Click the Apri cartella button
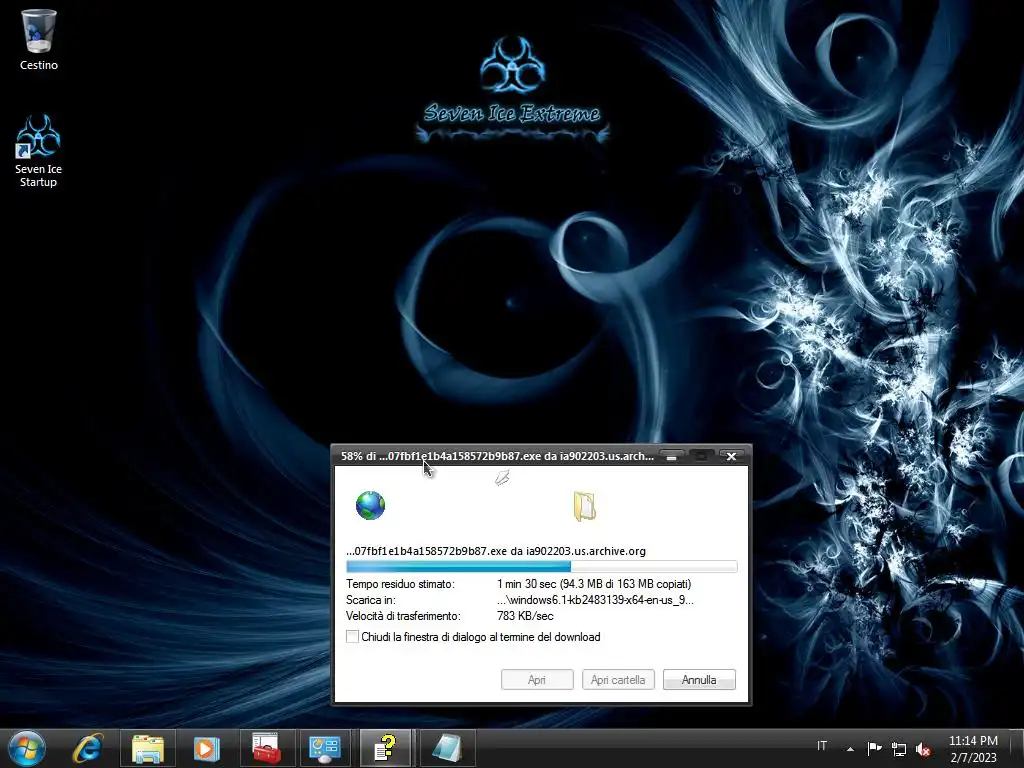 pos(618,680)
